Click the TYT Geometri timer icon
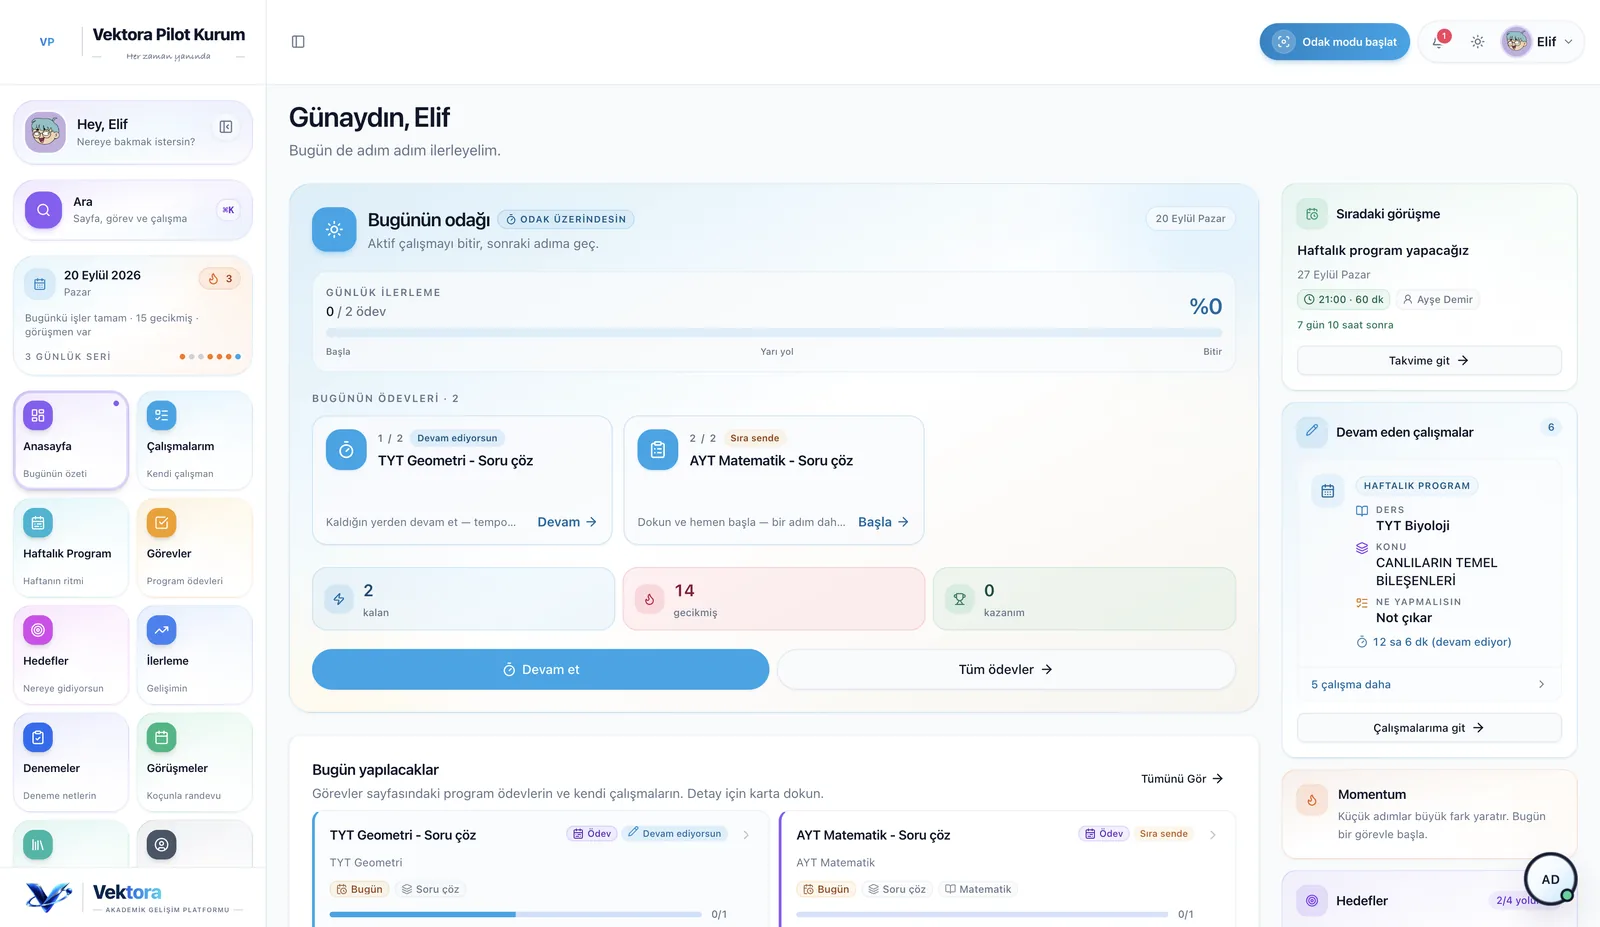 coord(346,450)
